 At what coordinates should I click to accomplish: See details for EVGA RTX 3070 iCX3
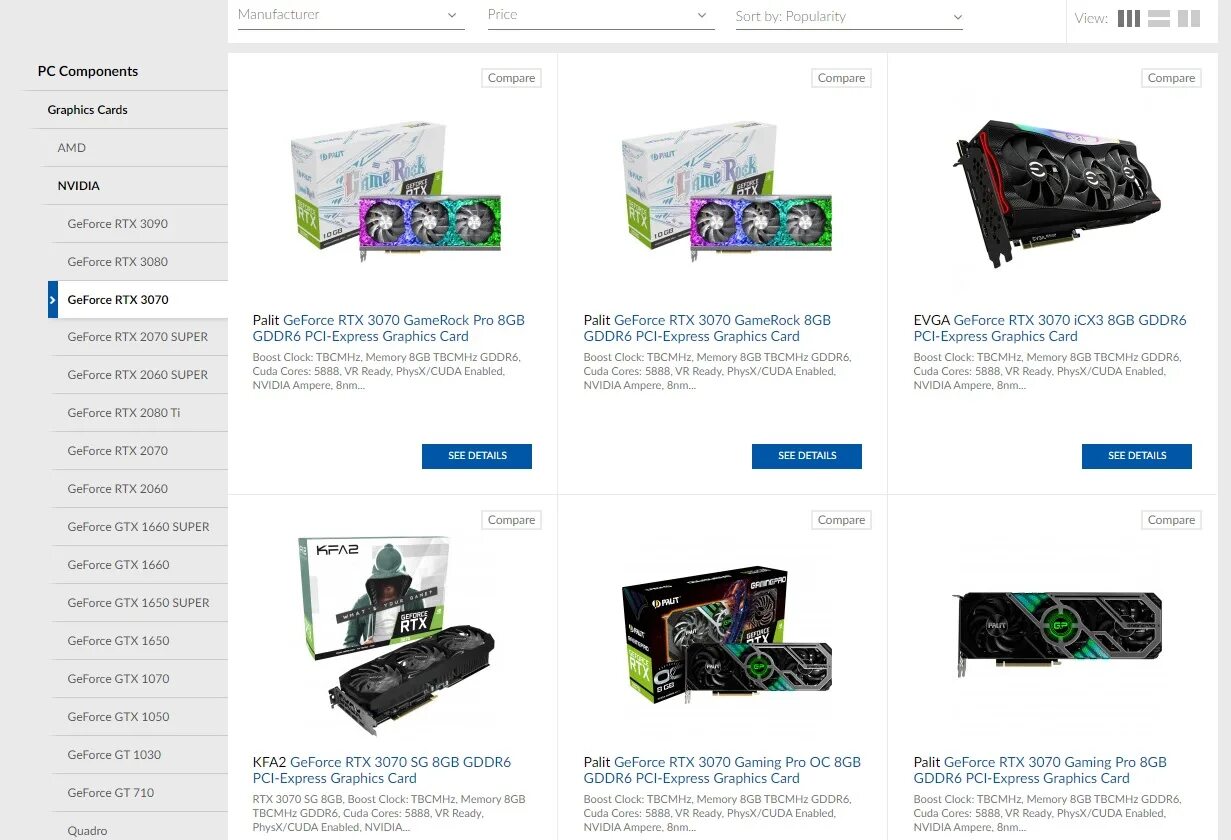point(1137,456)
